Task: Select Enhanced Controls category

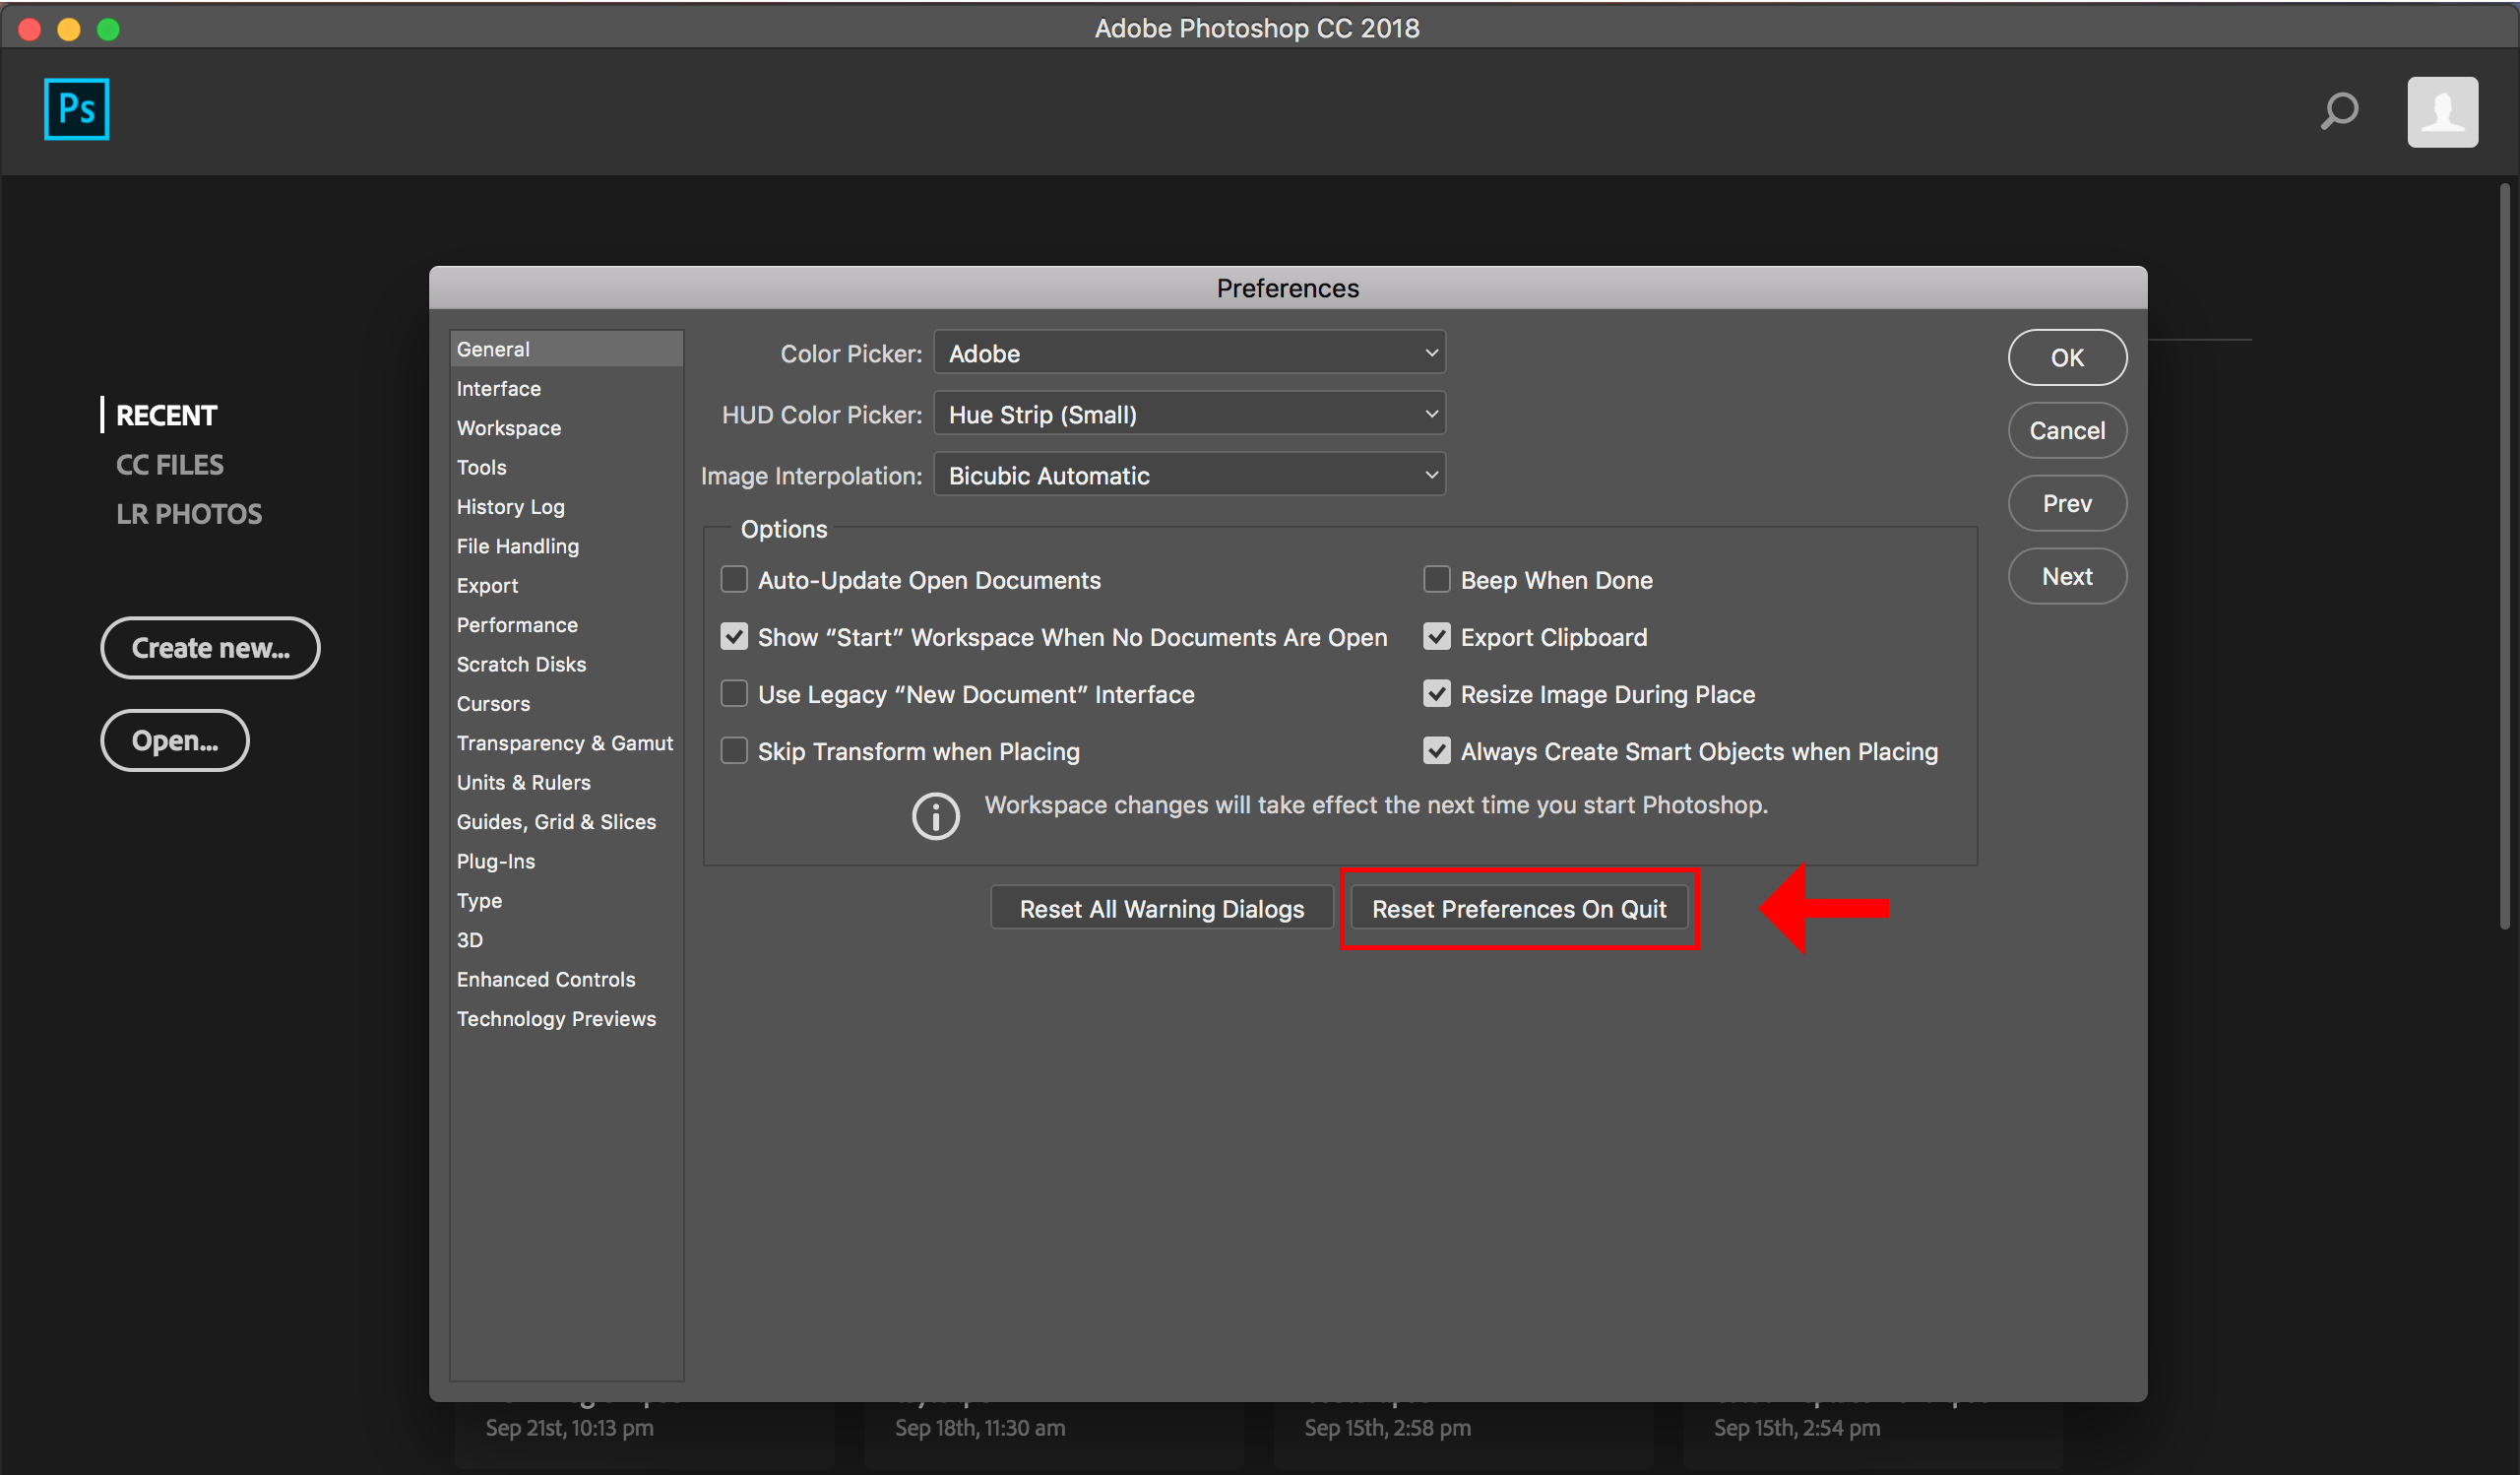Action: (566, 979)
